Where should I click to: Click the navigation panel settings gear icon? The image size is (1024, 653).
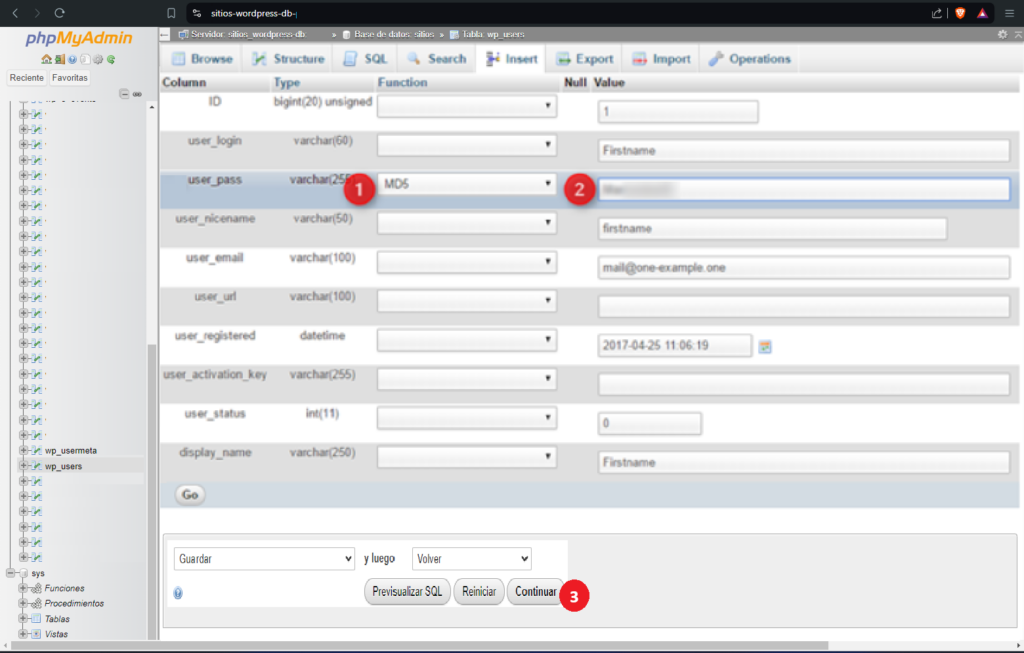(x=98, y=59)
